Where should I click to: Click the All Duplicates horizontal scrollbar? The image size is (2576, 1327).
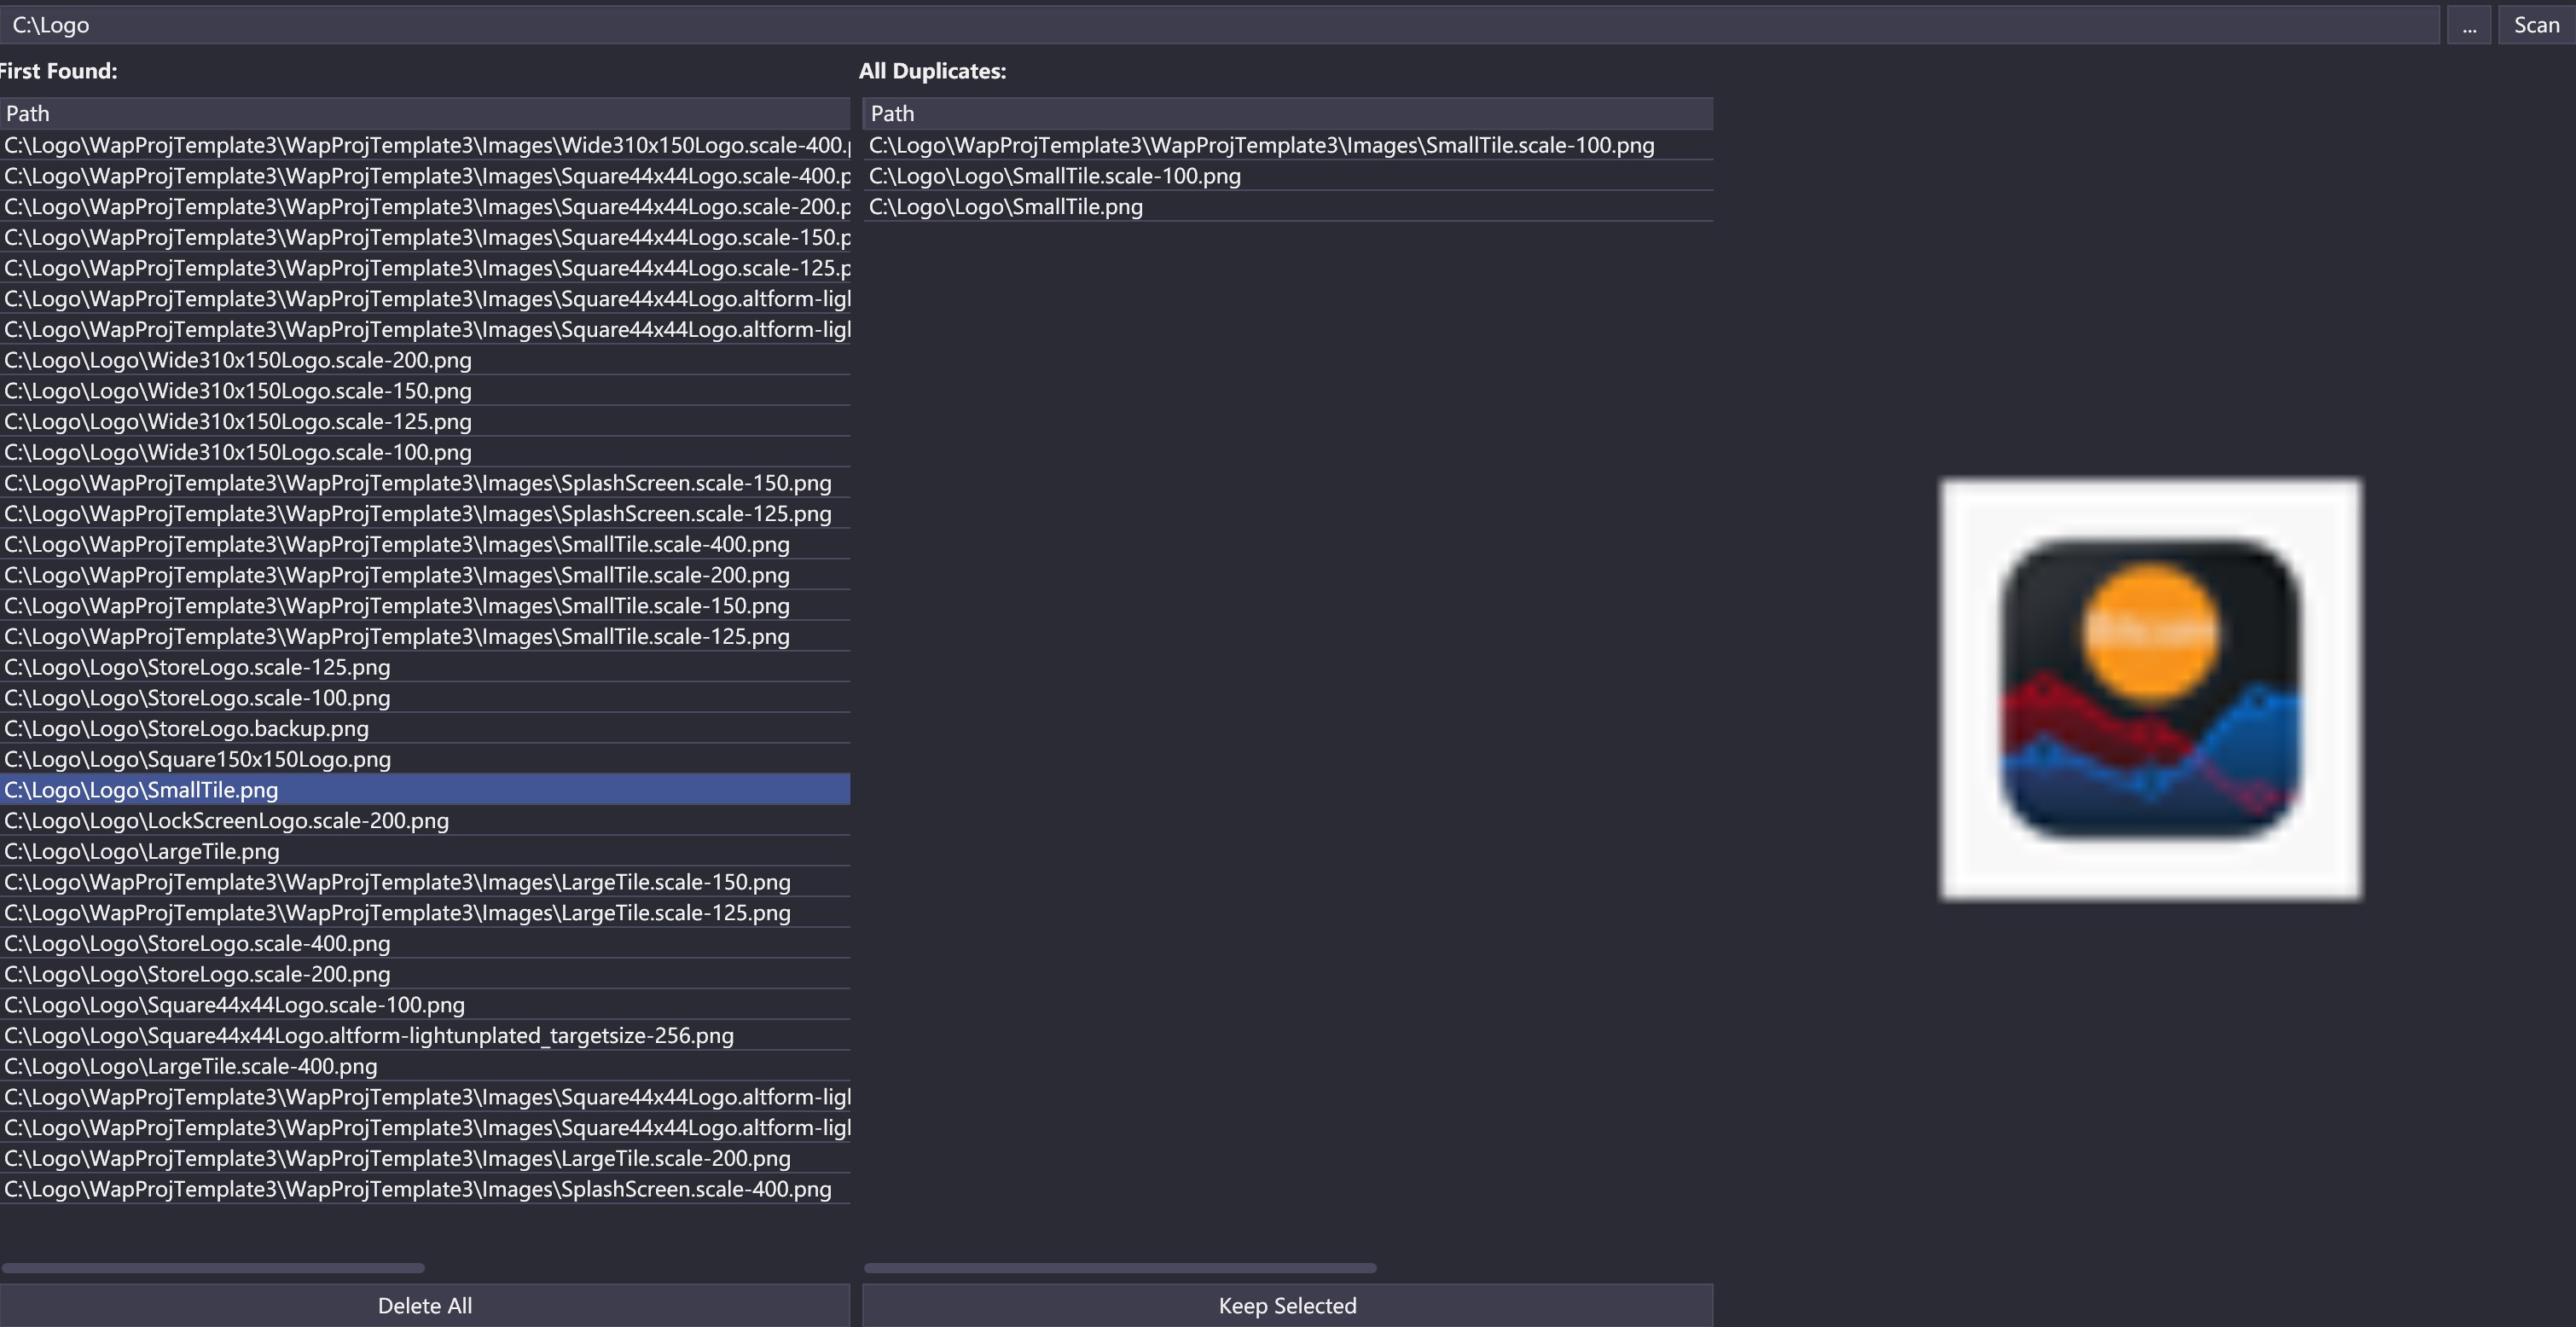click(x=1120, y=1268)
